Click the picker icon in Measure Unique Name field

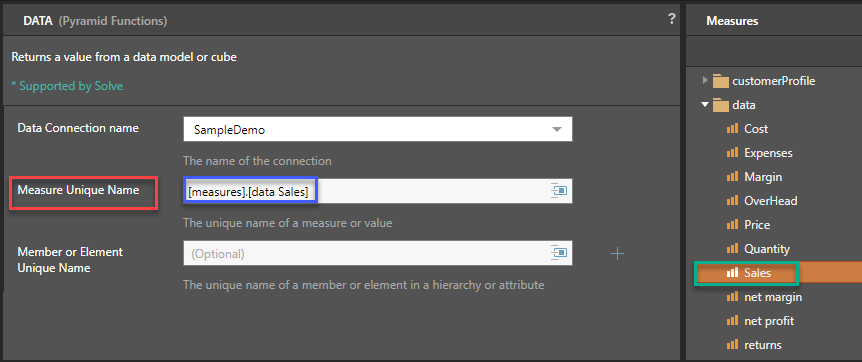[559, 191]
